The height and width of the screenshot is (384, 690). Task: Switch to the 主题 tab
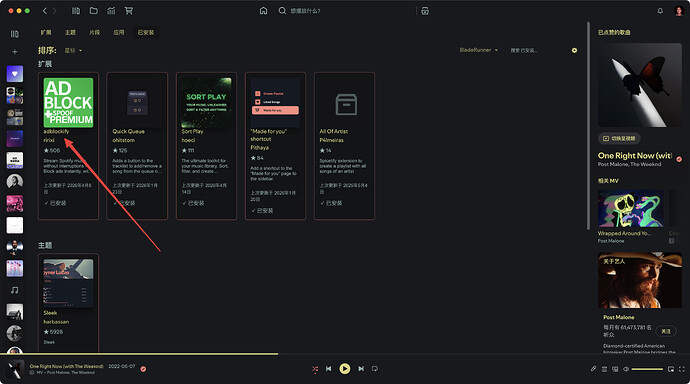(70, 33)
